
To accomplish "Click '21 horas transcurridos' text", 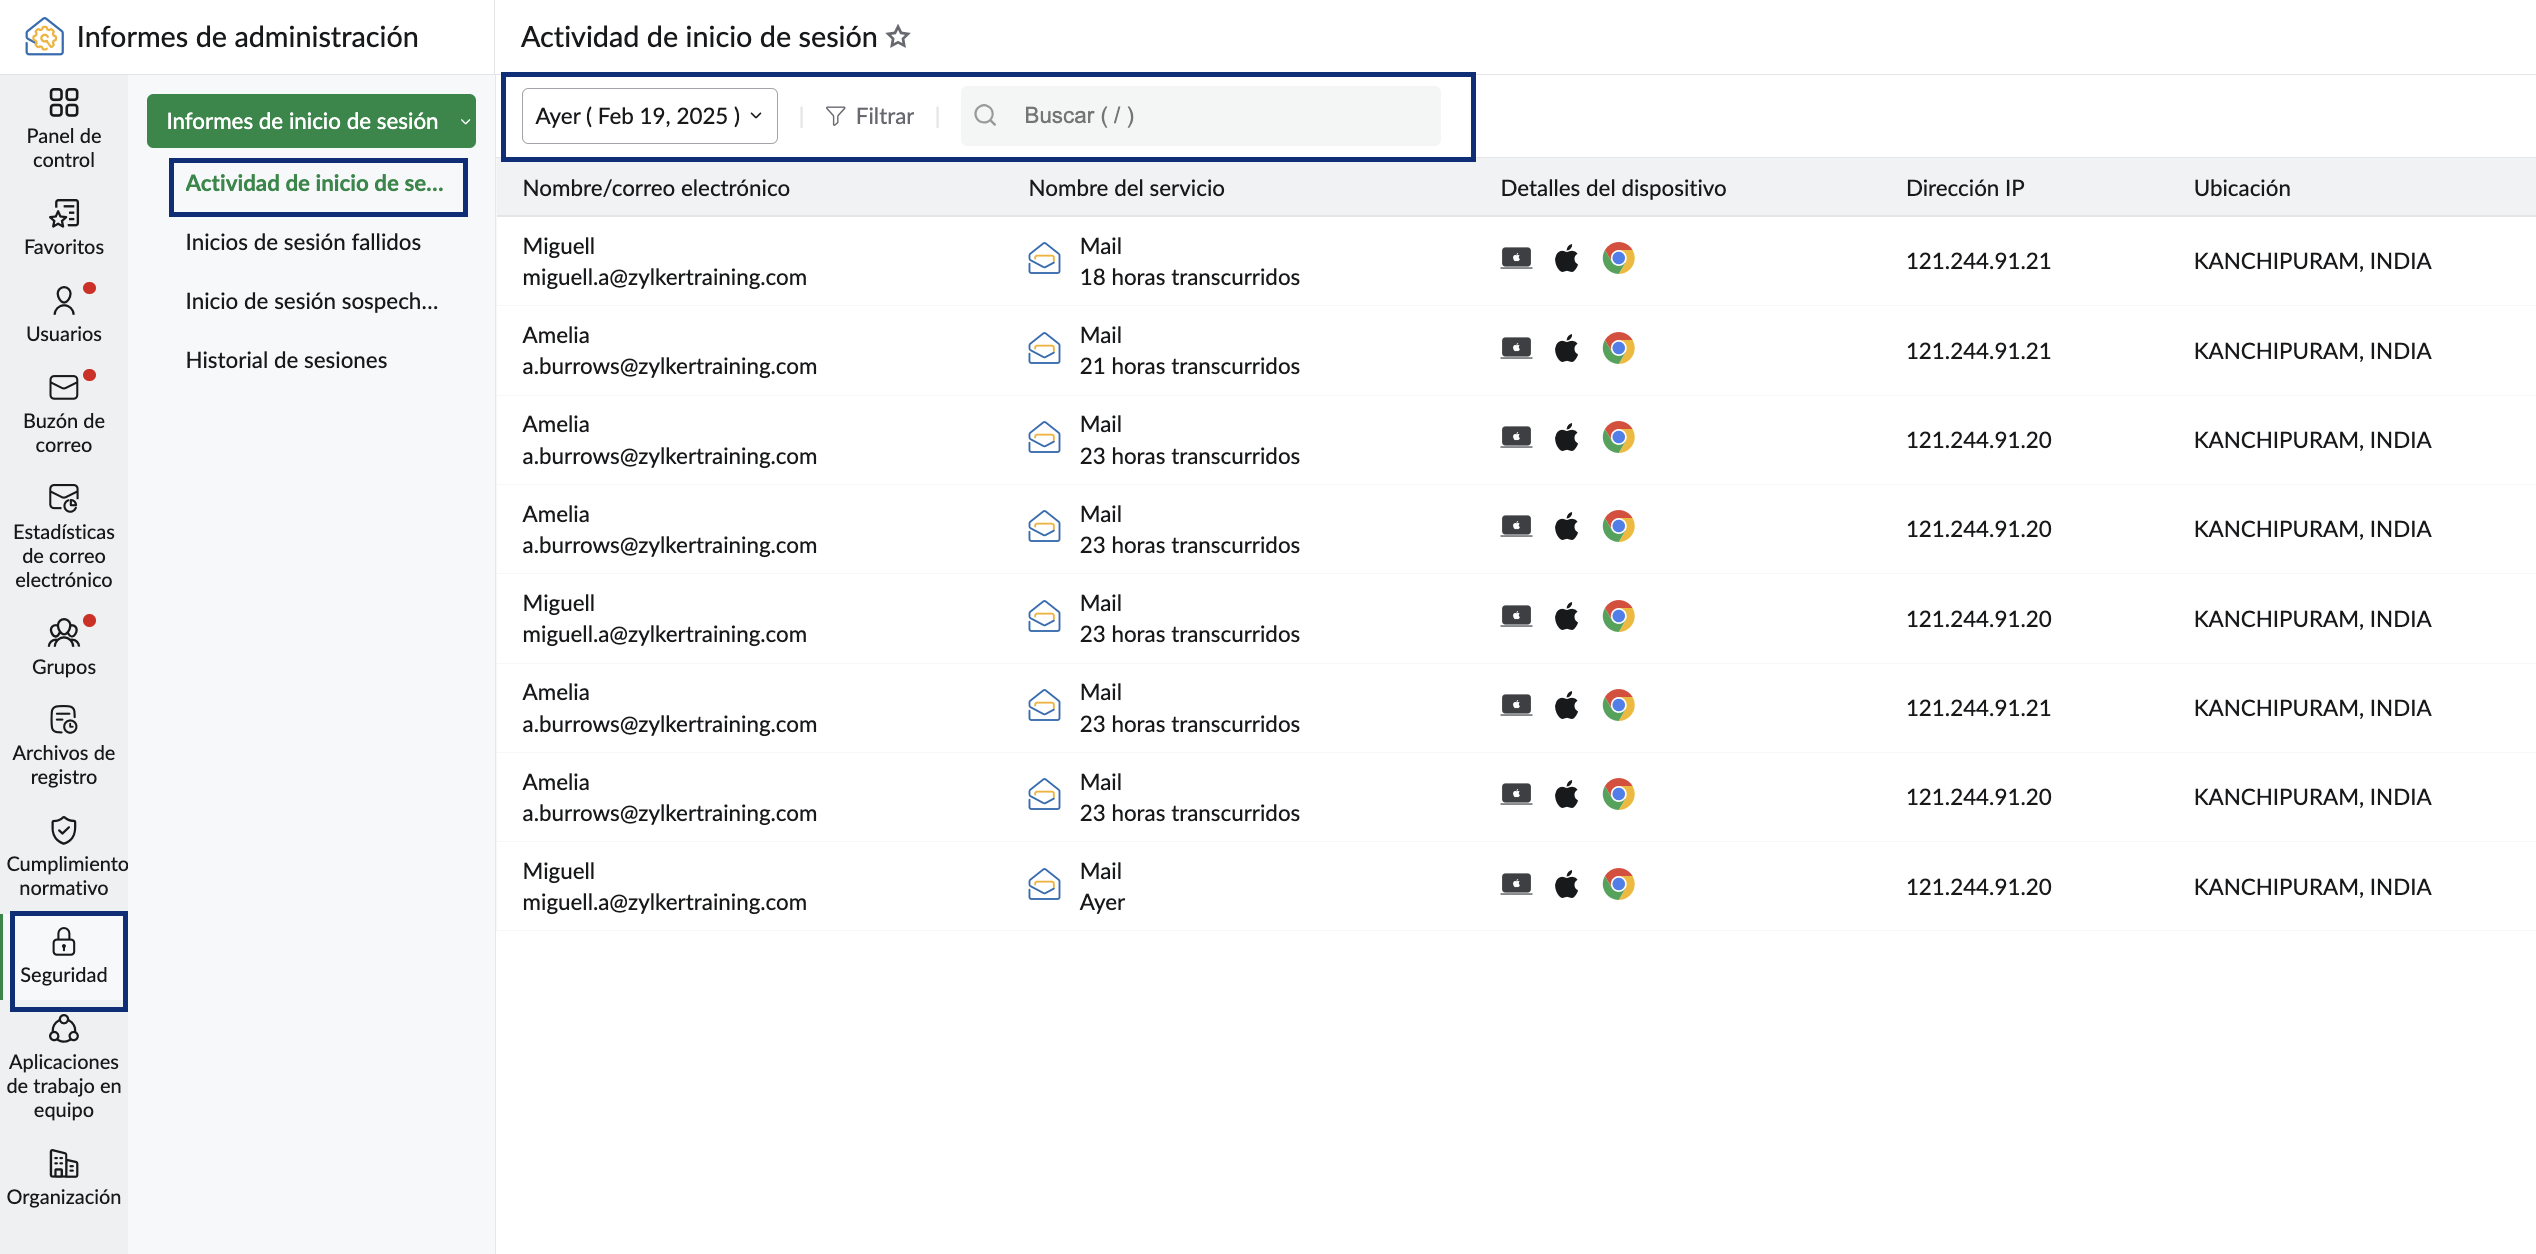I will point(1189,366).
